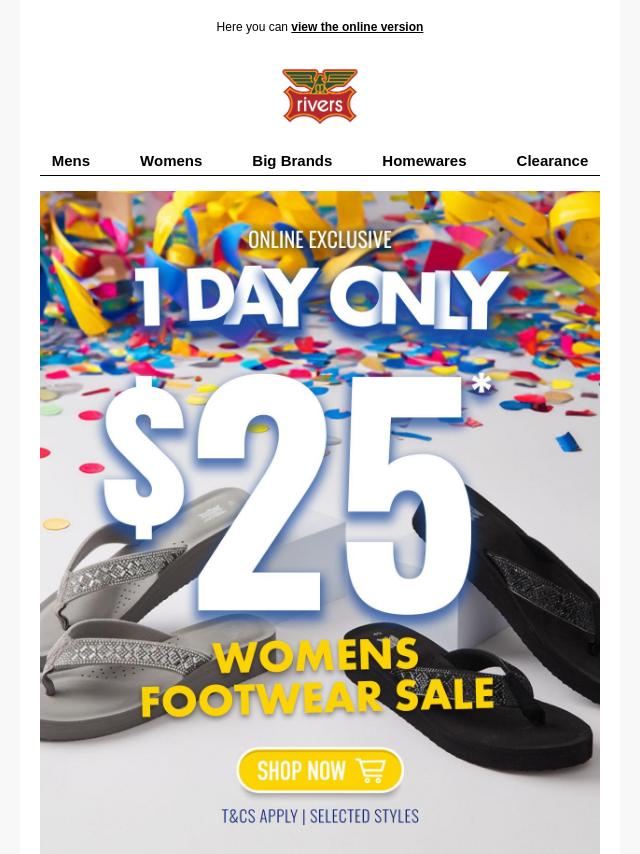
Task: Go to the Big Brands section
Action: click(292, 161)
